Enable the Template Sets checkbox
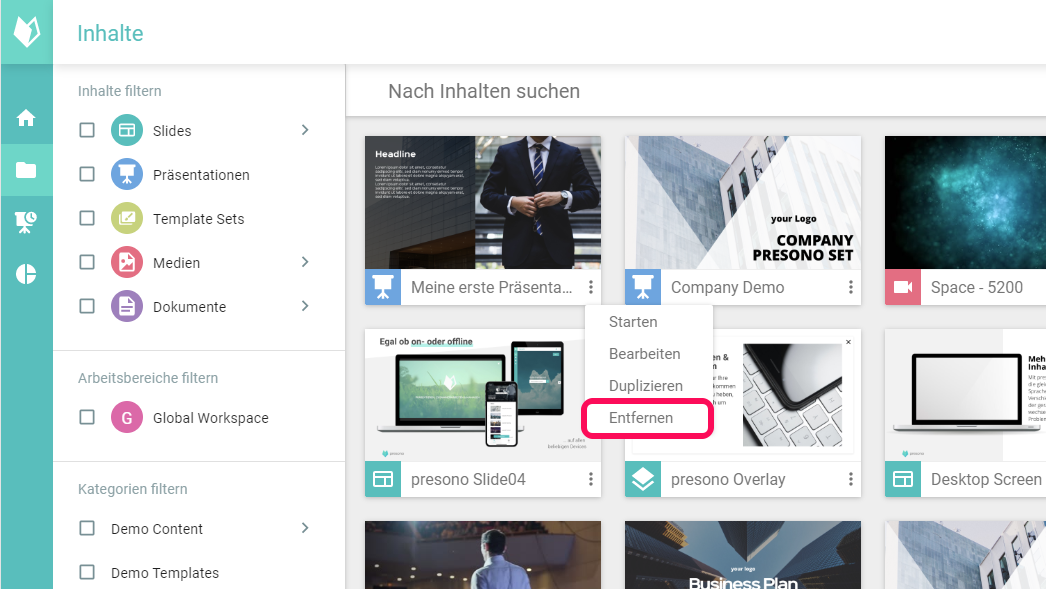 pyautogui.click(x=87, y=218)
